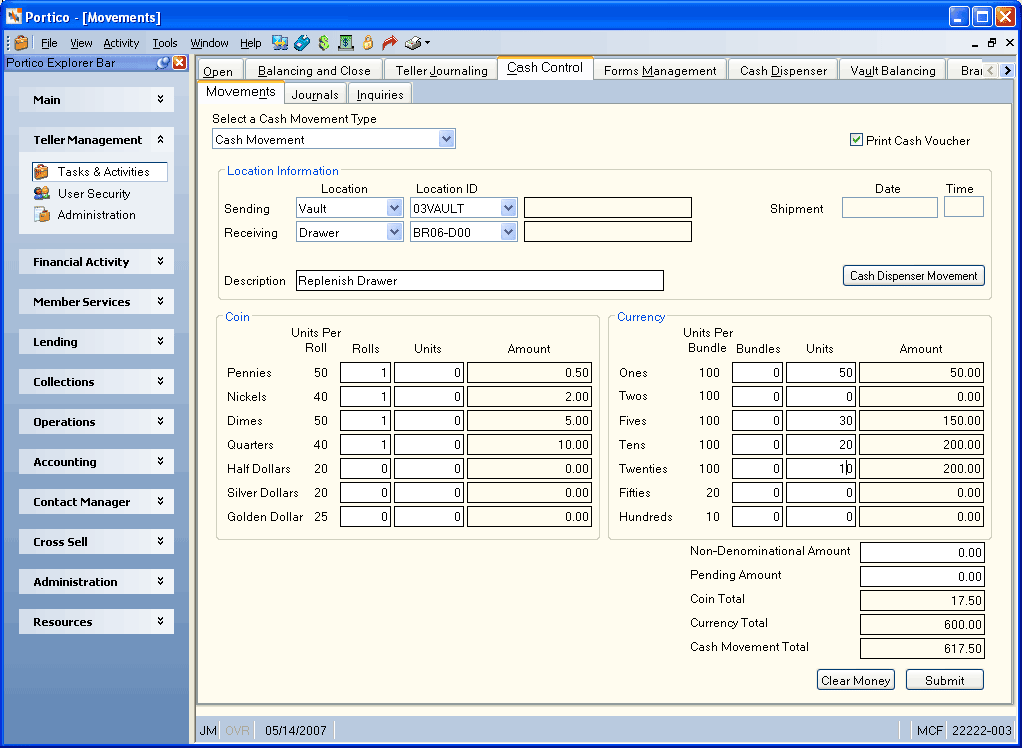Click the green dollar sign toolbar icon
1022x748 pixels.
324,43
